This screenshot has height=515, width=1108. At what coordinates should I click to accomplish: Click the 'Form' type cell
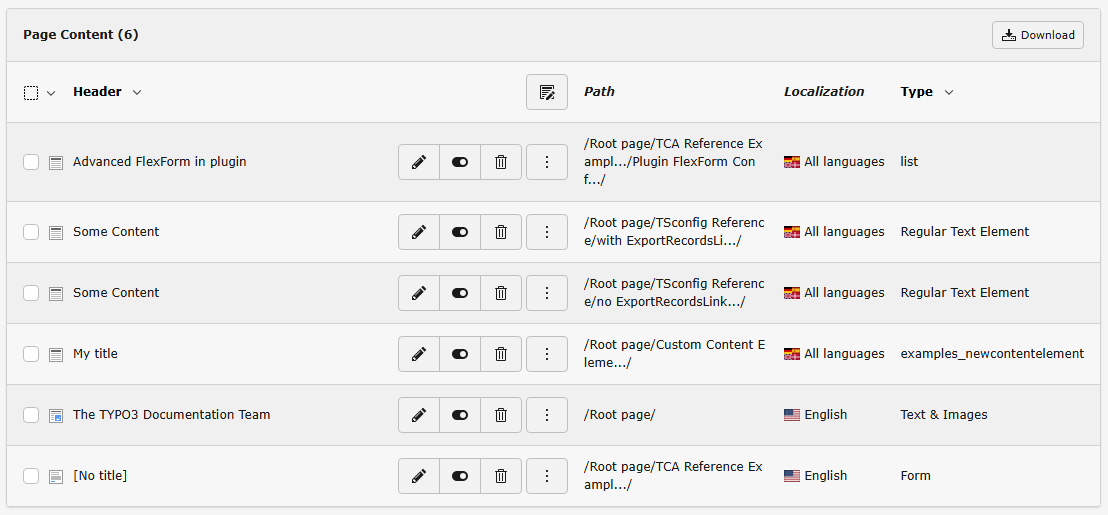(916, 476)
